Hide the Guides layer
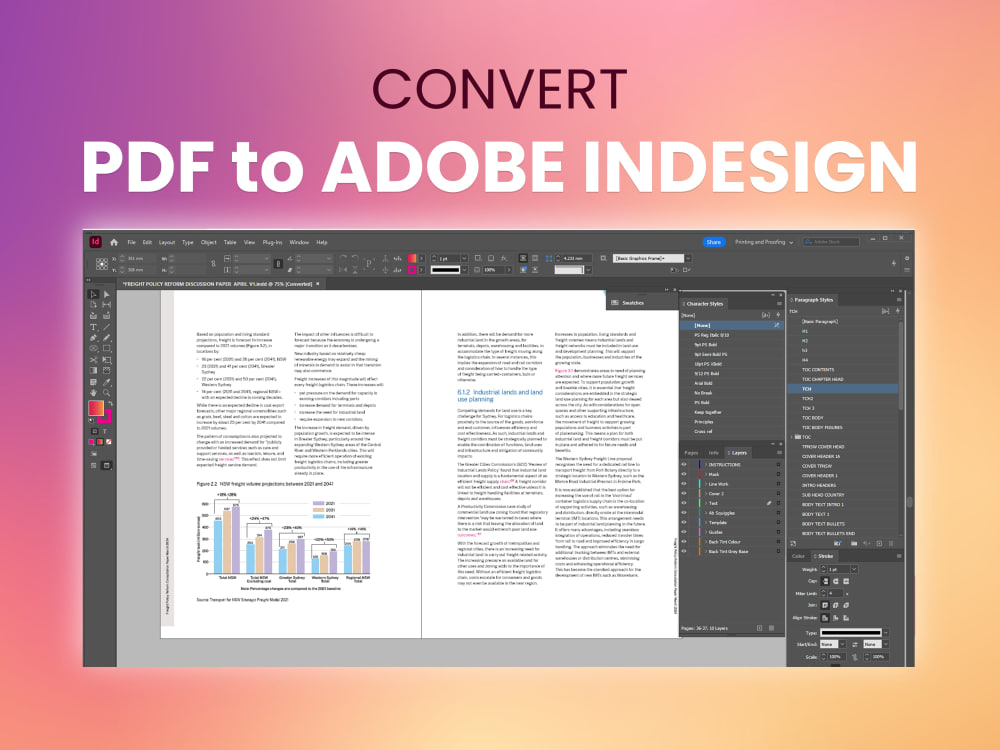 coord(684,532)
